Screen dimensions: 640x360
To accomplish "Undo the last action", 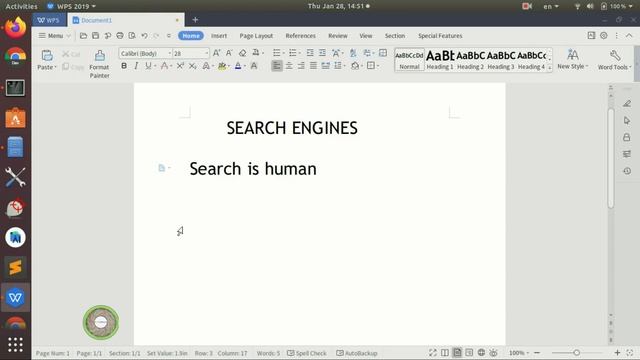I will click(144, 36).
